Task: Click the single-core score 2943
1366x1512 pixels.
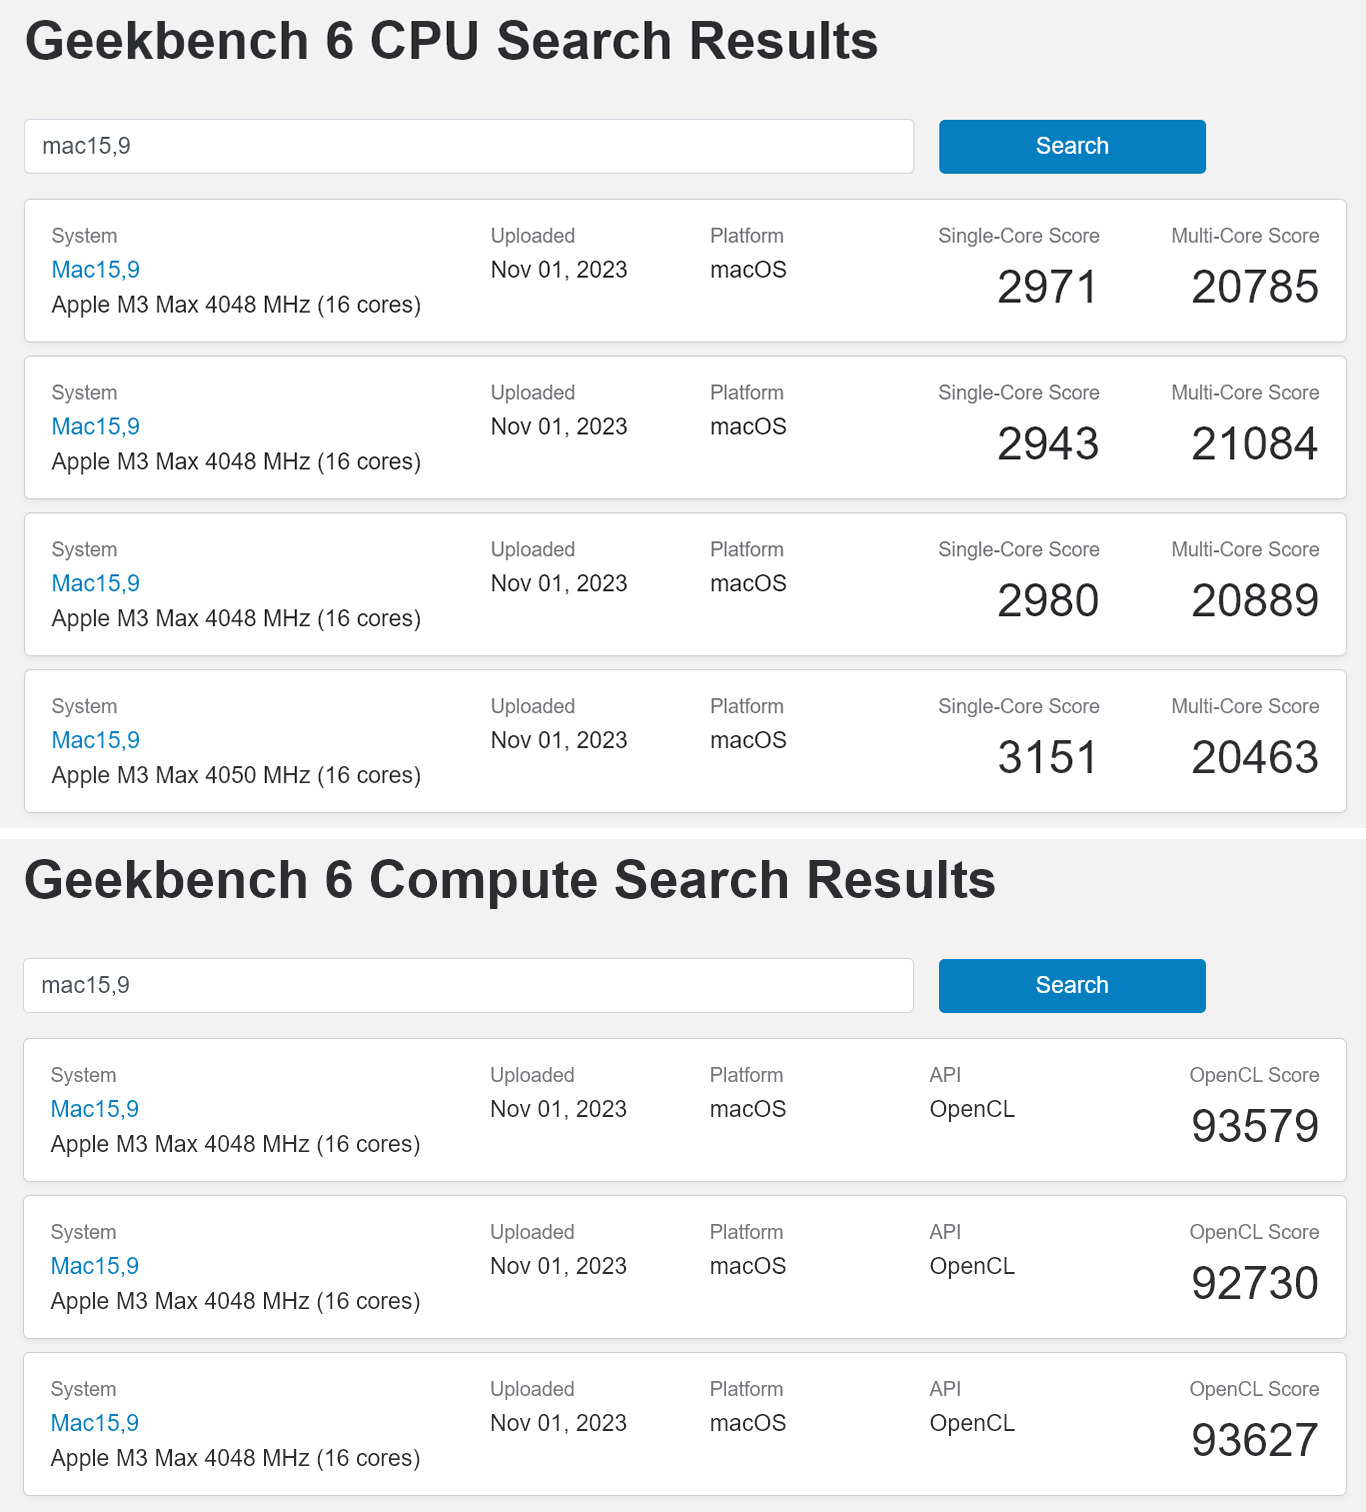Action: (1047, 444)
